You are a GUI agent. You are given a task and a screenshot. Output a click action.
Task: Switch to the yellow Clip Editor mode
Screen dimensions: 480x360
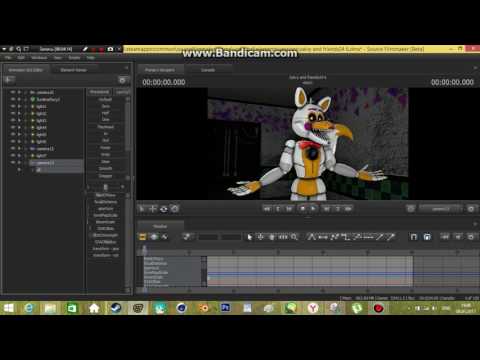pos(143,237)
